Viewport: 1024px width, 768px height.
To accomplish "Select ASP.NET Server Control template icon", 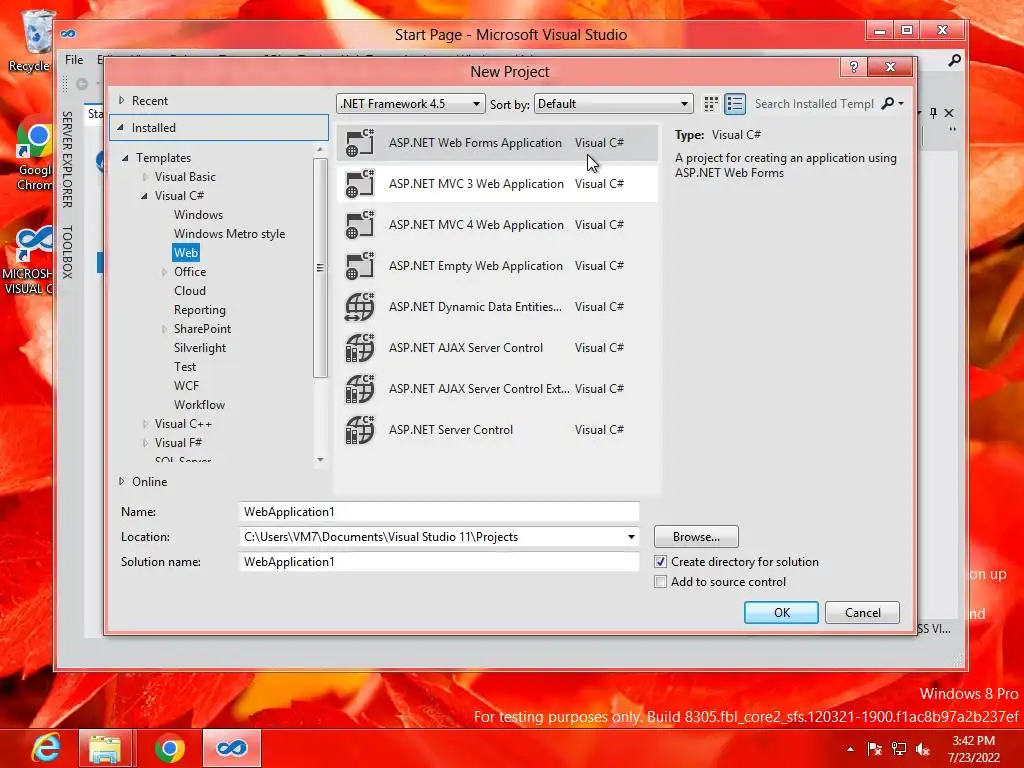I will tap(359, 430).
